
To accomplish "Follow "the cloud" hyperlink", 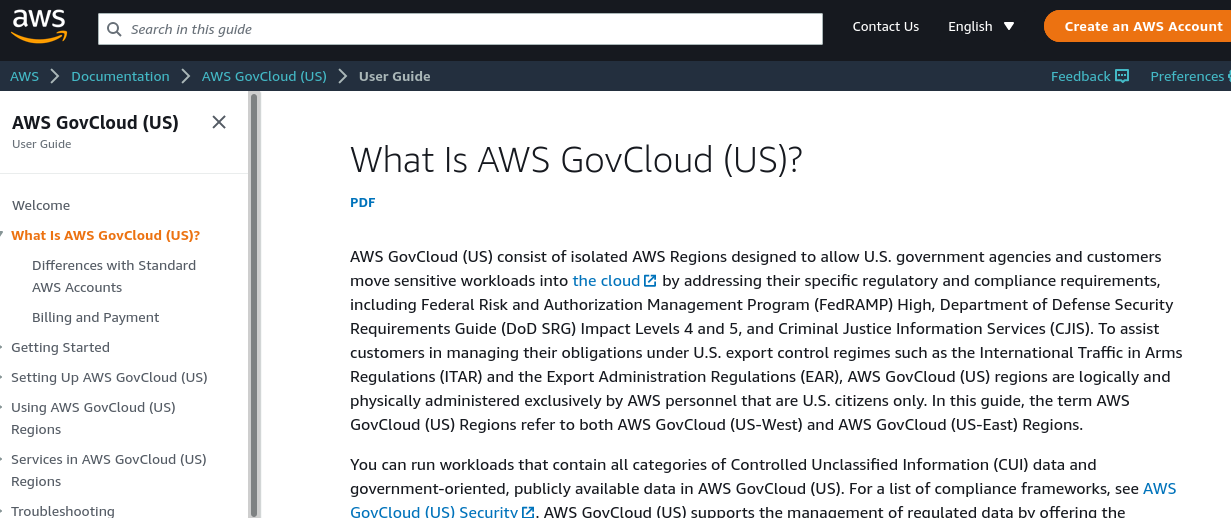I will tap(606, 281).
